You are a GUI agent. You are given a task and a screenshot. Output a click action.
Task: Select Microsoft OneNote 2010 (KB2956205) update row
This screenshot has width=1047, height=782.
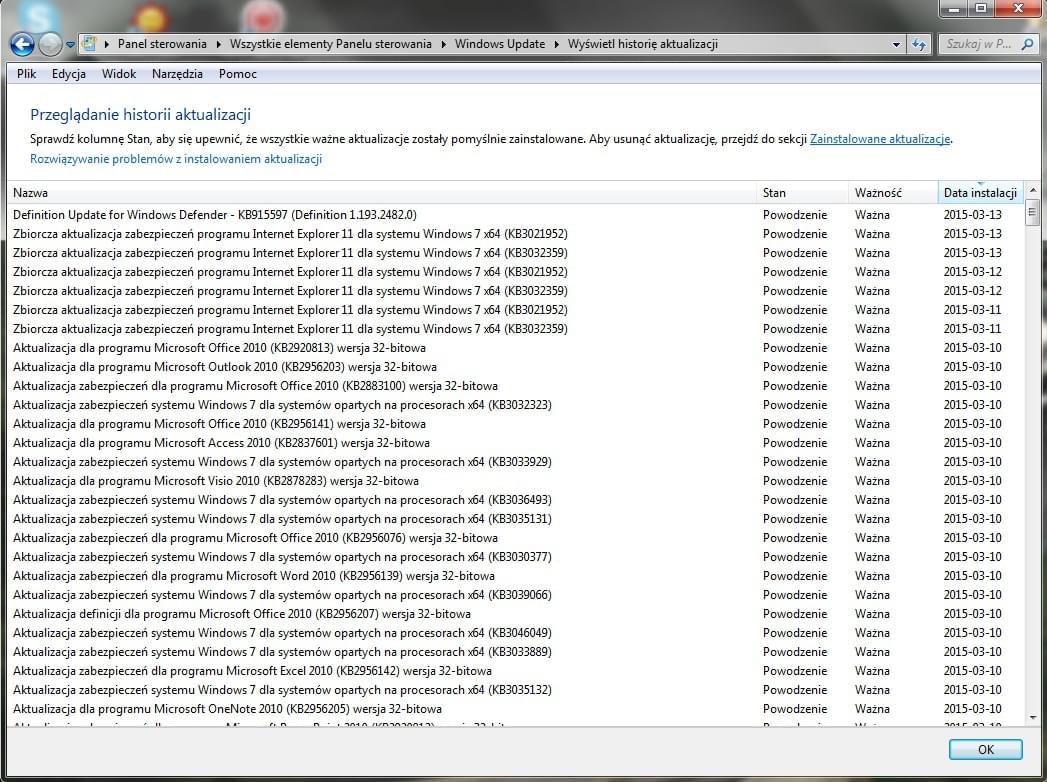pyautogui.click(x=514, y=710)
